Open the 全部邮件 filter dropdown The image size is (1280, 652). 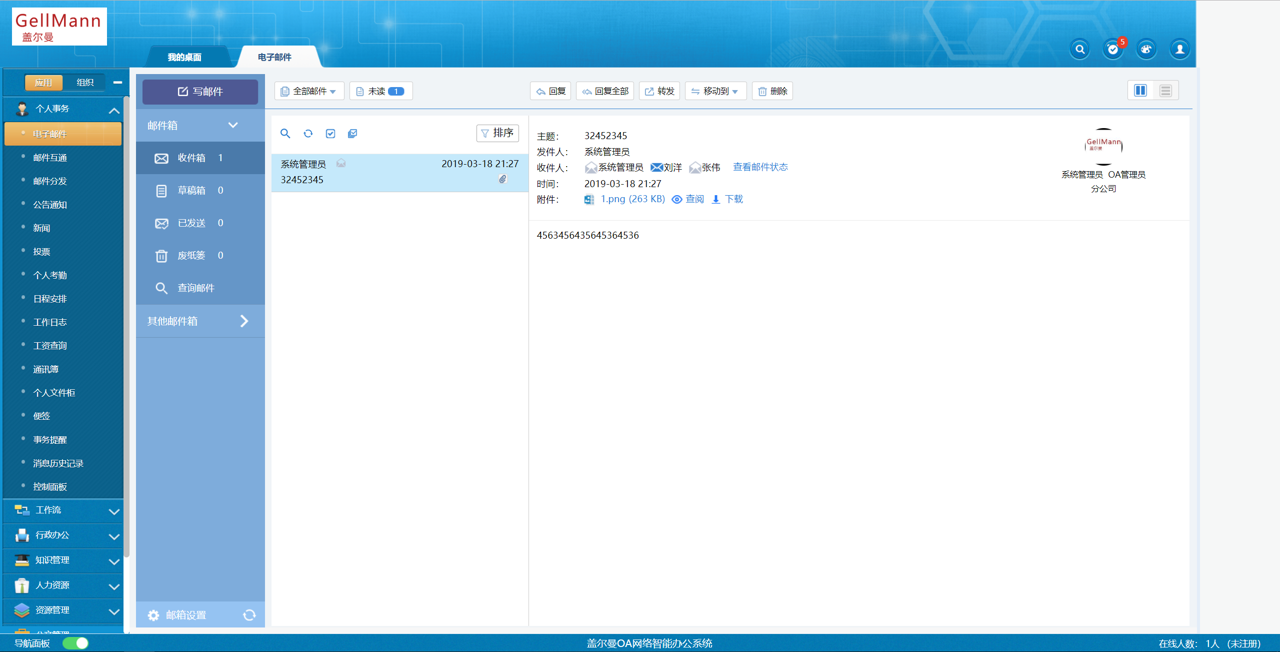(309, 91)
